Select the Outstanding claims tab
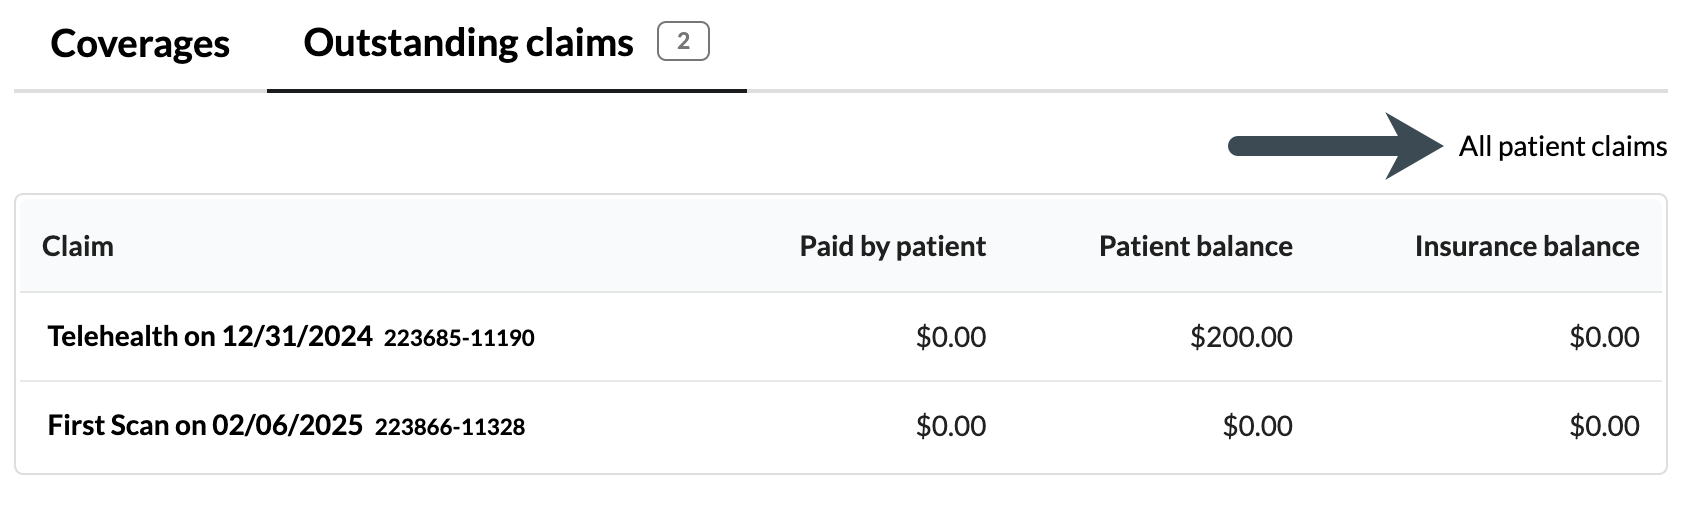Image resolution: width=1688 pixels, height=506 pixels. (x=468, y=43)
